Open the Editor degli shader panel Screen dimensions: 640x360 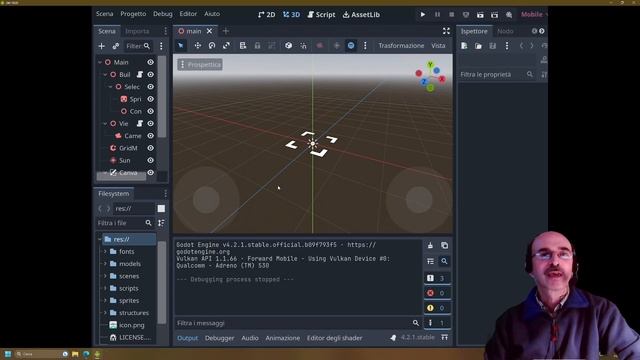[x=334, y=338]
